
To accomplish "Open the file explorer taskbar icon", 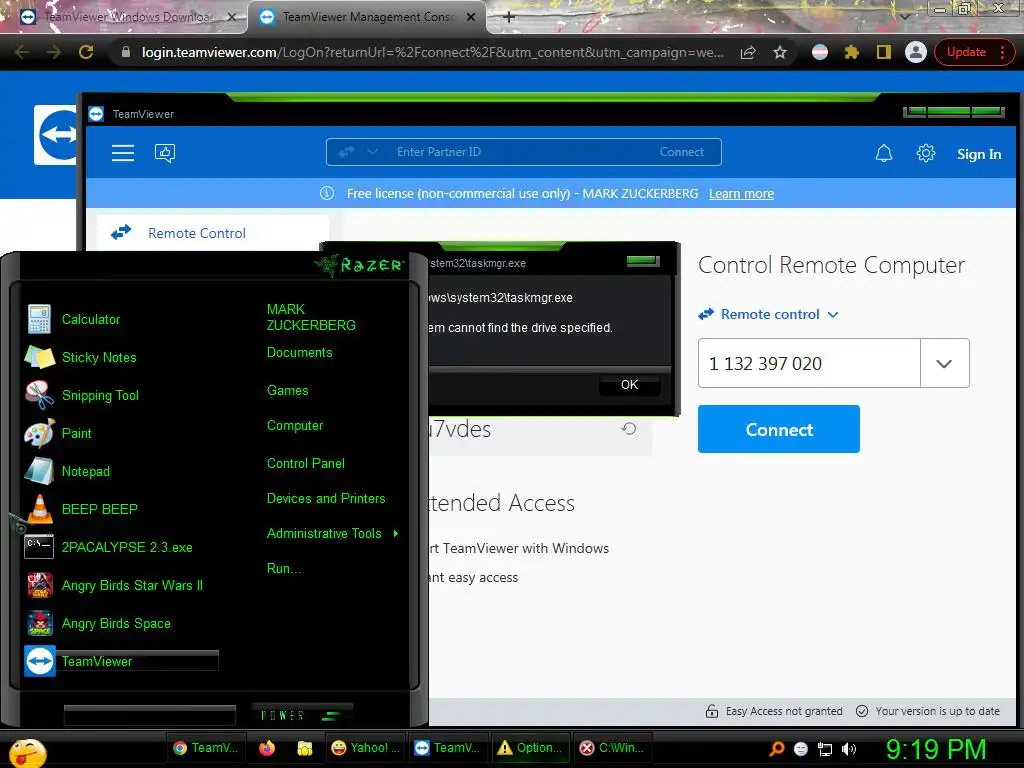I will [304, 748].
